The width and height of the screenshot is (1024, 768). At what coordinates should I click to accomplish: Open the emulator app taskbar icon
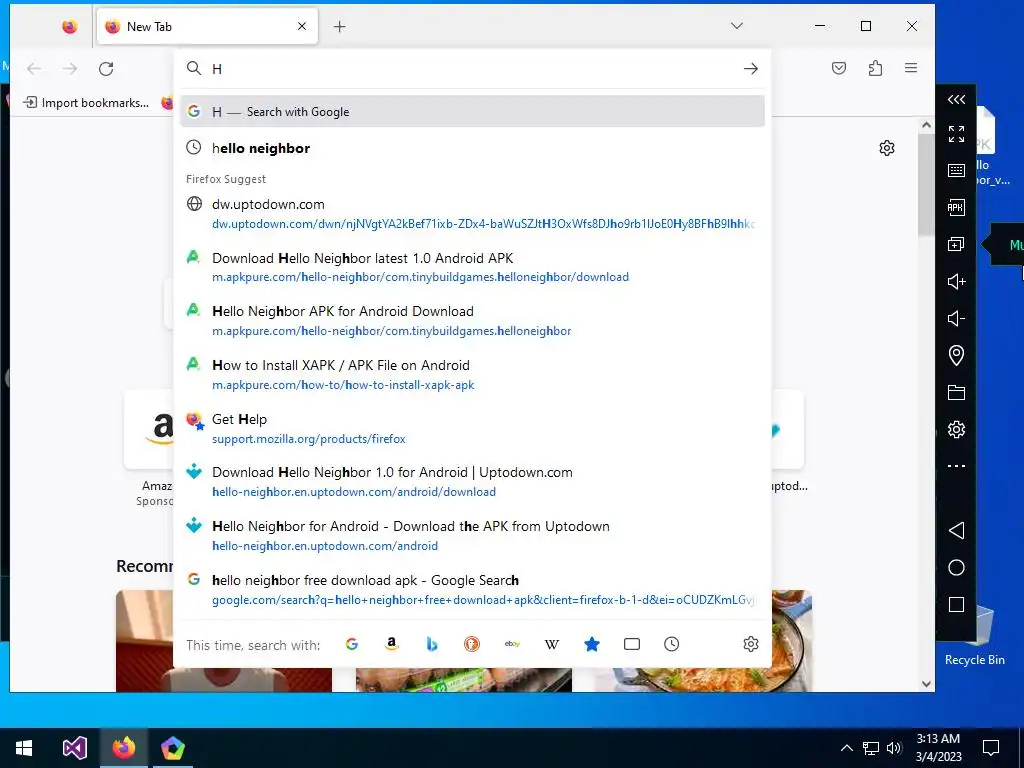(173, 748)
